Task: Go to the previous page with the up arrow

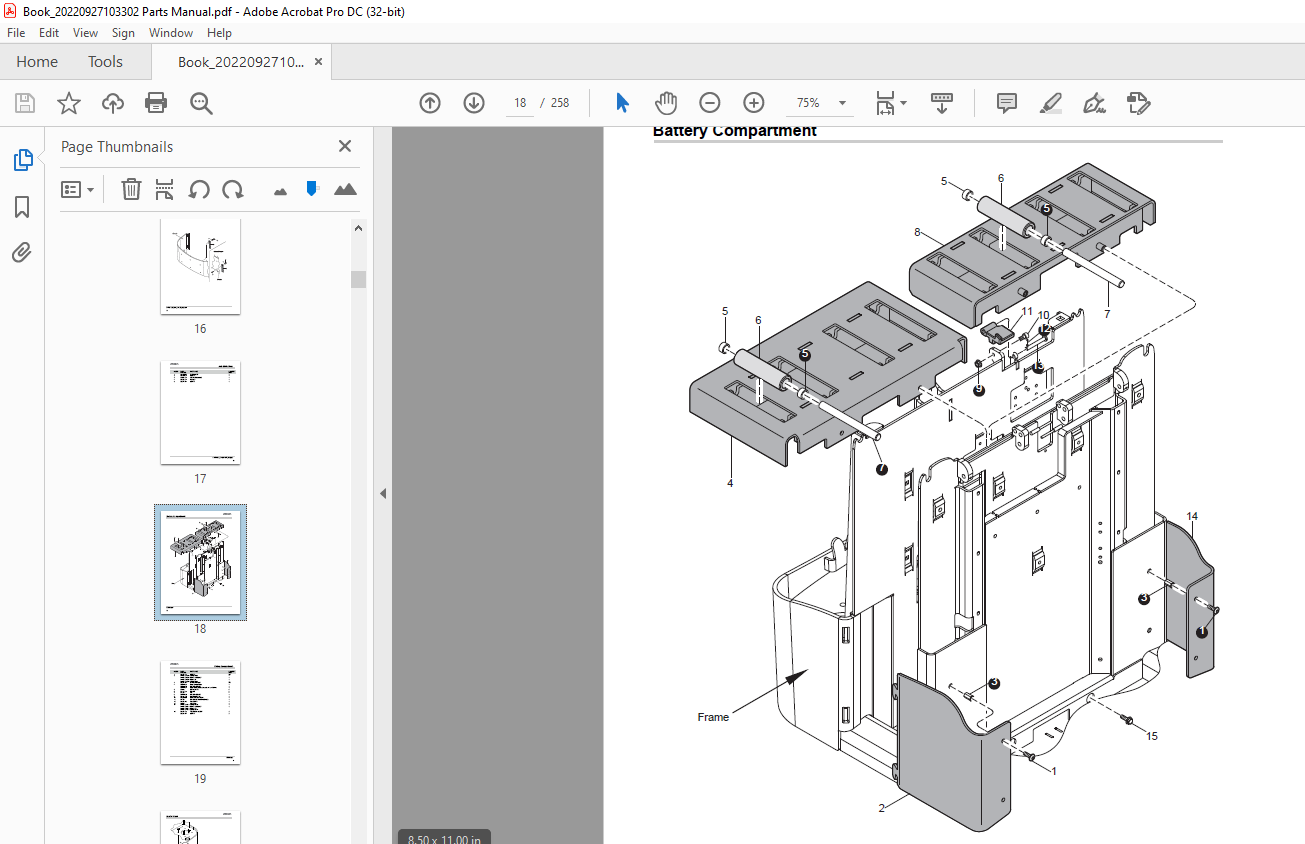Action: point(430,103)
